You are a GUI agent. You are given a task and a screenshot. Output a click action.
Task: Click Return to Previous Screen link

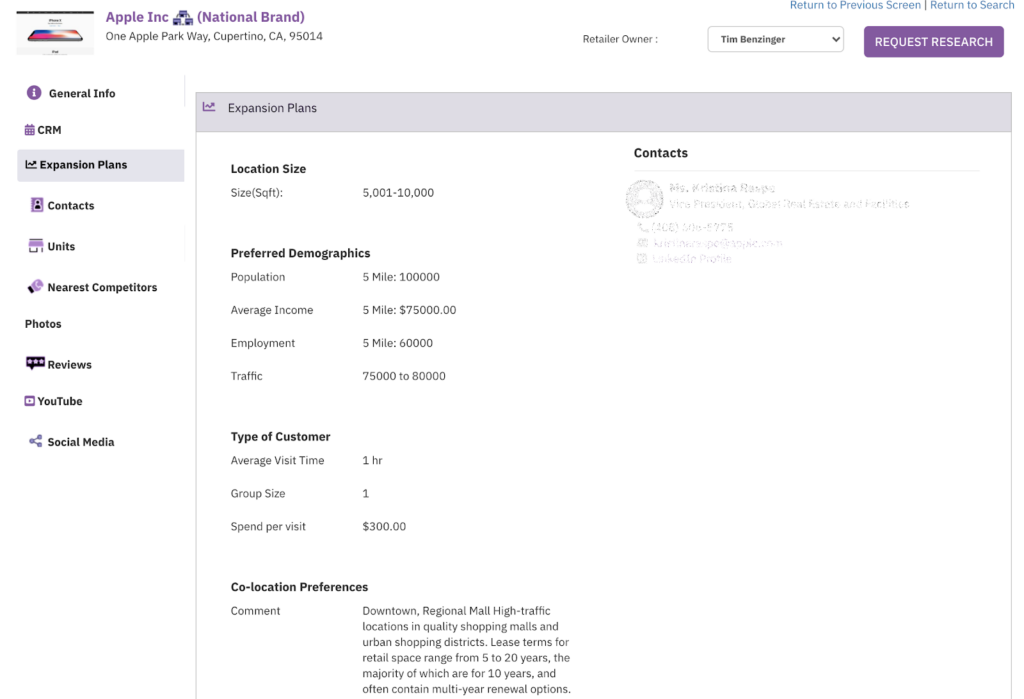855,5
